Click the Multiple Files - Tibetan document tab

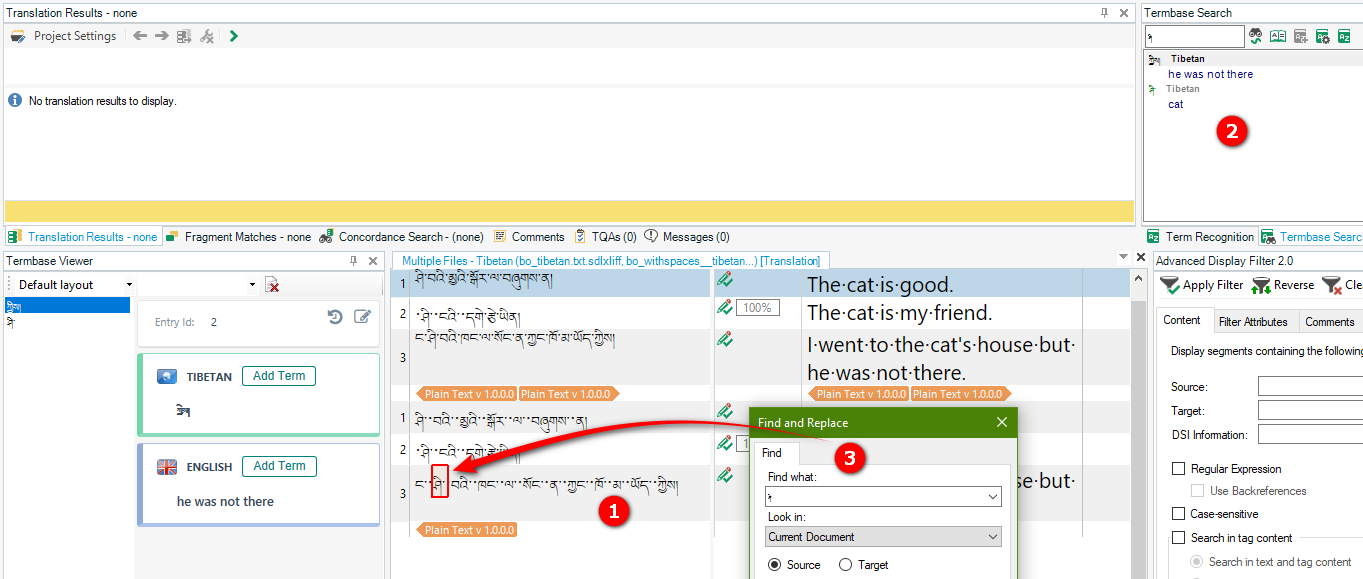610,261
